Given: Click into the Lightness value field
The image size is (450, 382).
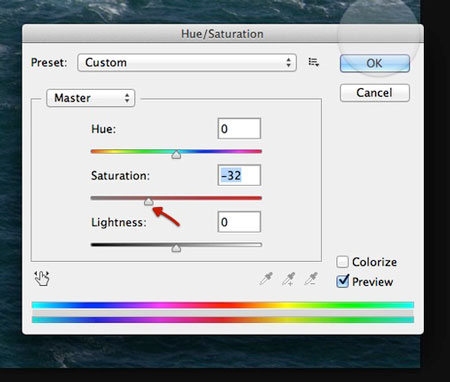Looking at the screenshot, I should [x=239, y=222].
